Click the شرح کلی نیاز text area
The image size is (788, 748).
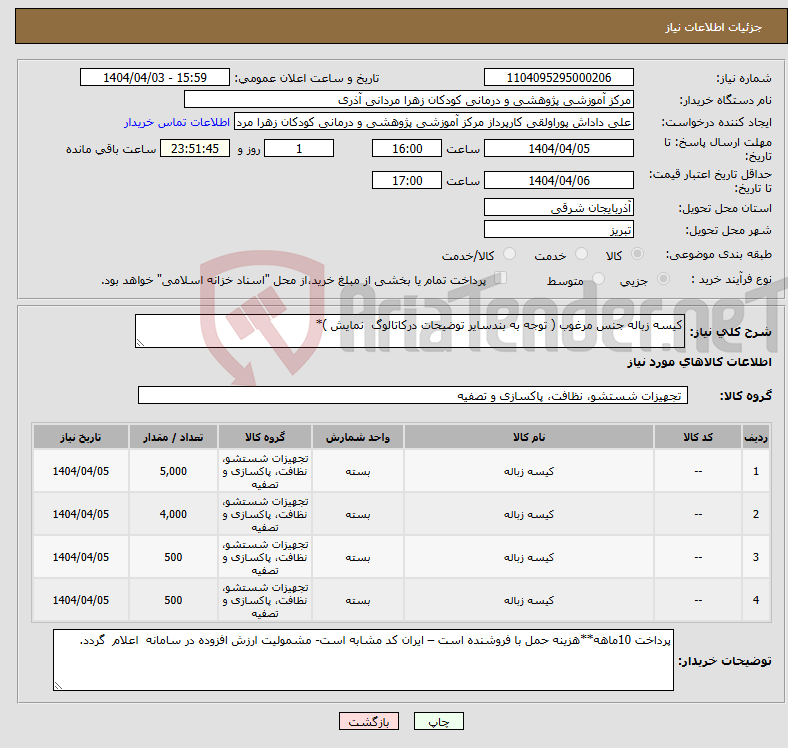click(x=410, y=331)
